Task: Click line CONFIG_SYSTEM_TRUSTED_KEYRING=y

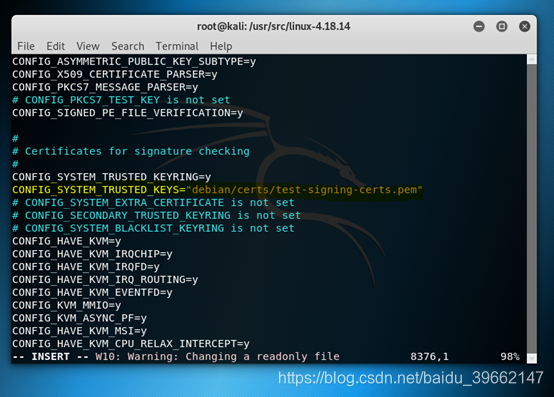Action: coord(112,177)
